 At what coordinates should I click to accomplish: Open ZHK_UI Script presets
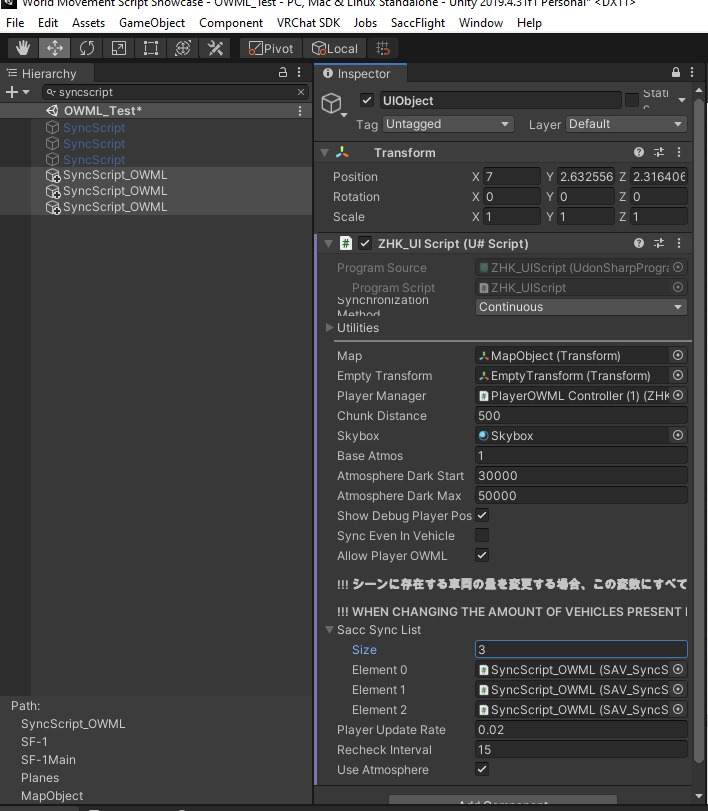[659, 243]
